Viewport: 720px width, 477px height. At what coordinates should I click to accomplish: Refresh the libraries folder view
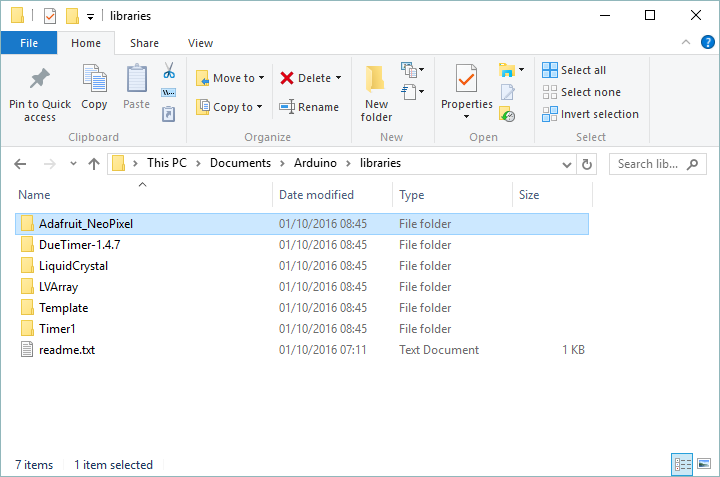[x=587, y=164]
